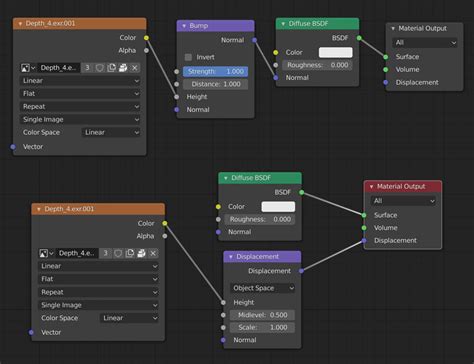Open All target dropdown on red-header Material Output

pos(403,201)
